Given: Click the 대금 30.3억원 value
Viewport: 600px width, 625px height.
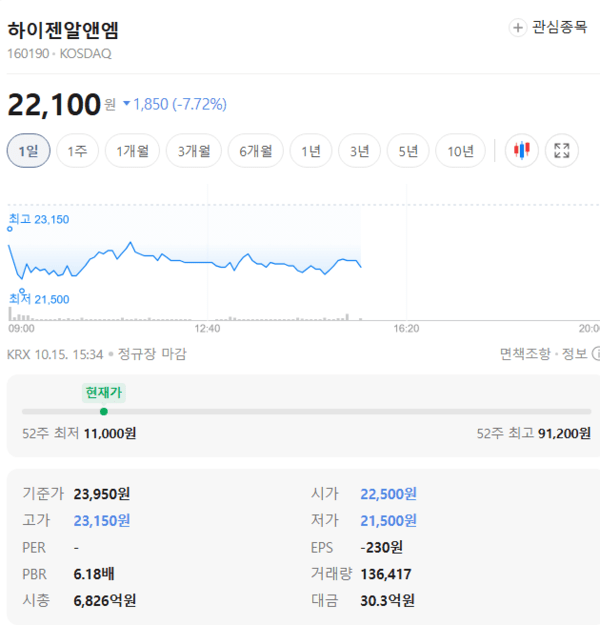Looking at the screenshot, I should coord(388,601).
